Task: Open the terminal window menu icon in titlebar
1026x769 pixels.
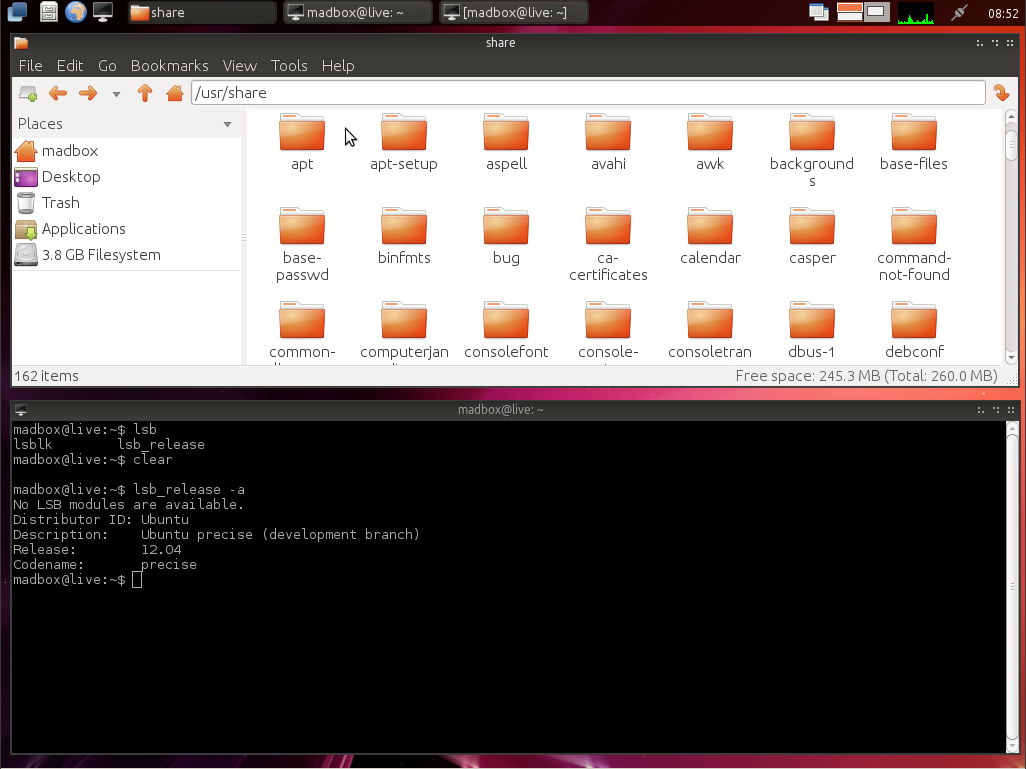Action: [20, 410]
